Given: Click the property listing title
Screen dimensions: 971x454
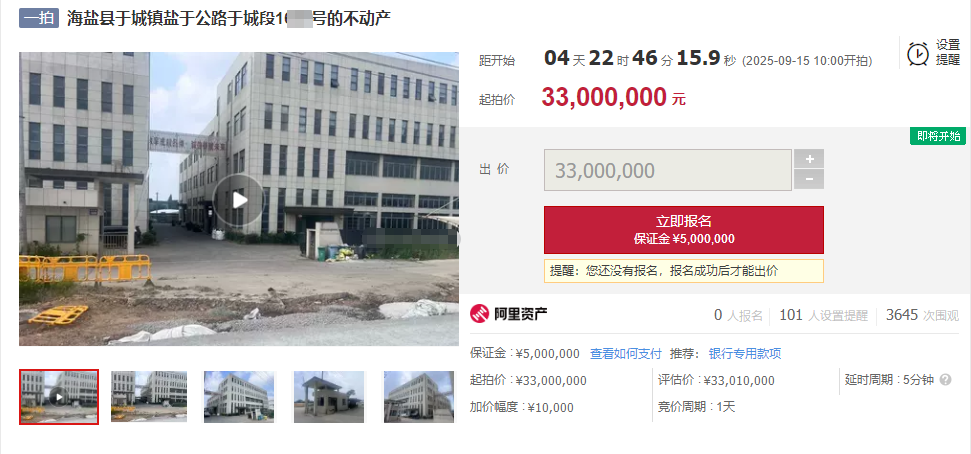Looking at the screenshot, I should (x=229, y=19).
